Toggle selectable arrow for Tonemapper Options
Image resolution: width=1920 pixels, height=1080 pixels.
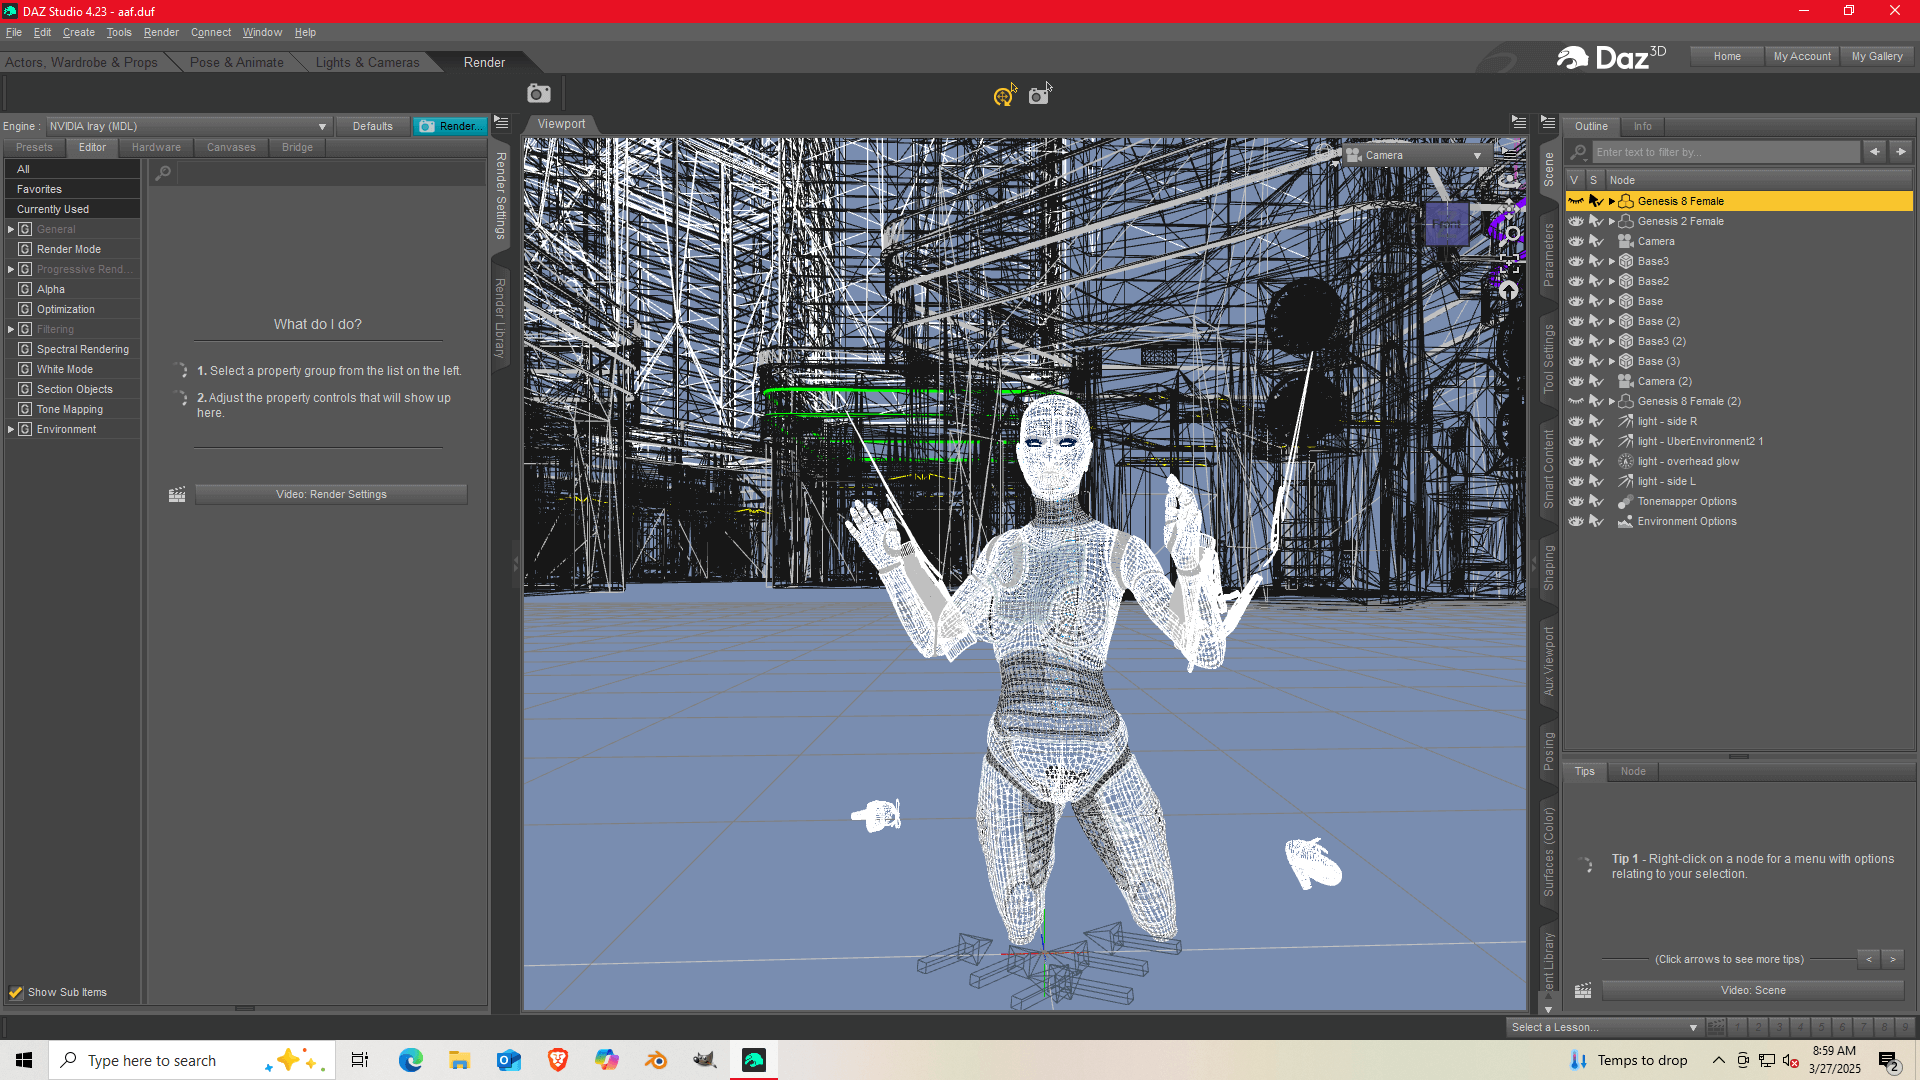coord(1596,501)
